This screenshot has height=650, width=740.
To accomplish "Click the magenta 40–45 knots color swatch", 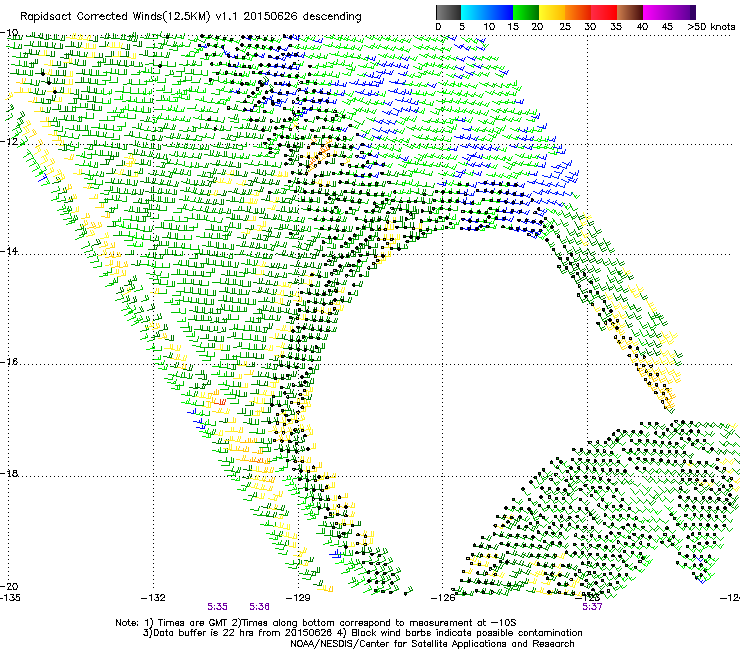I will 656,12.
